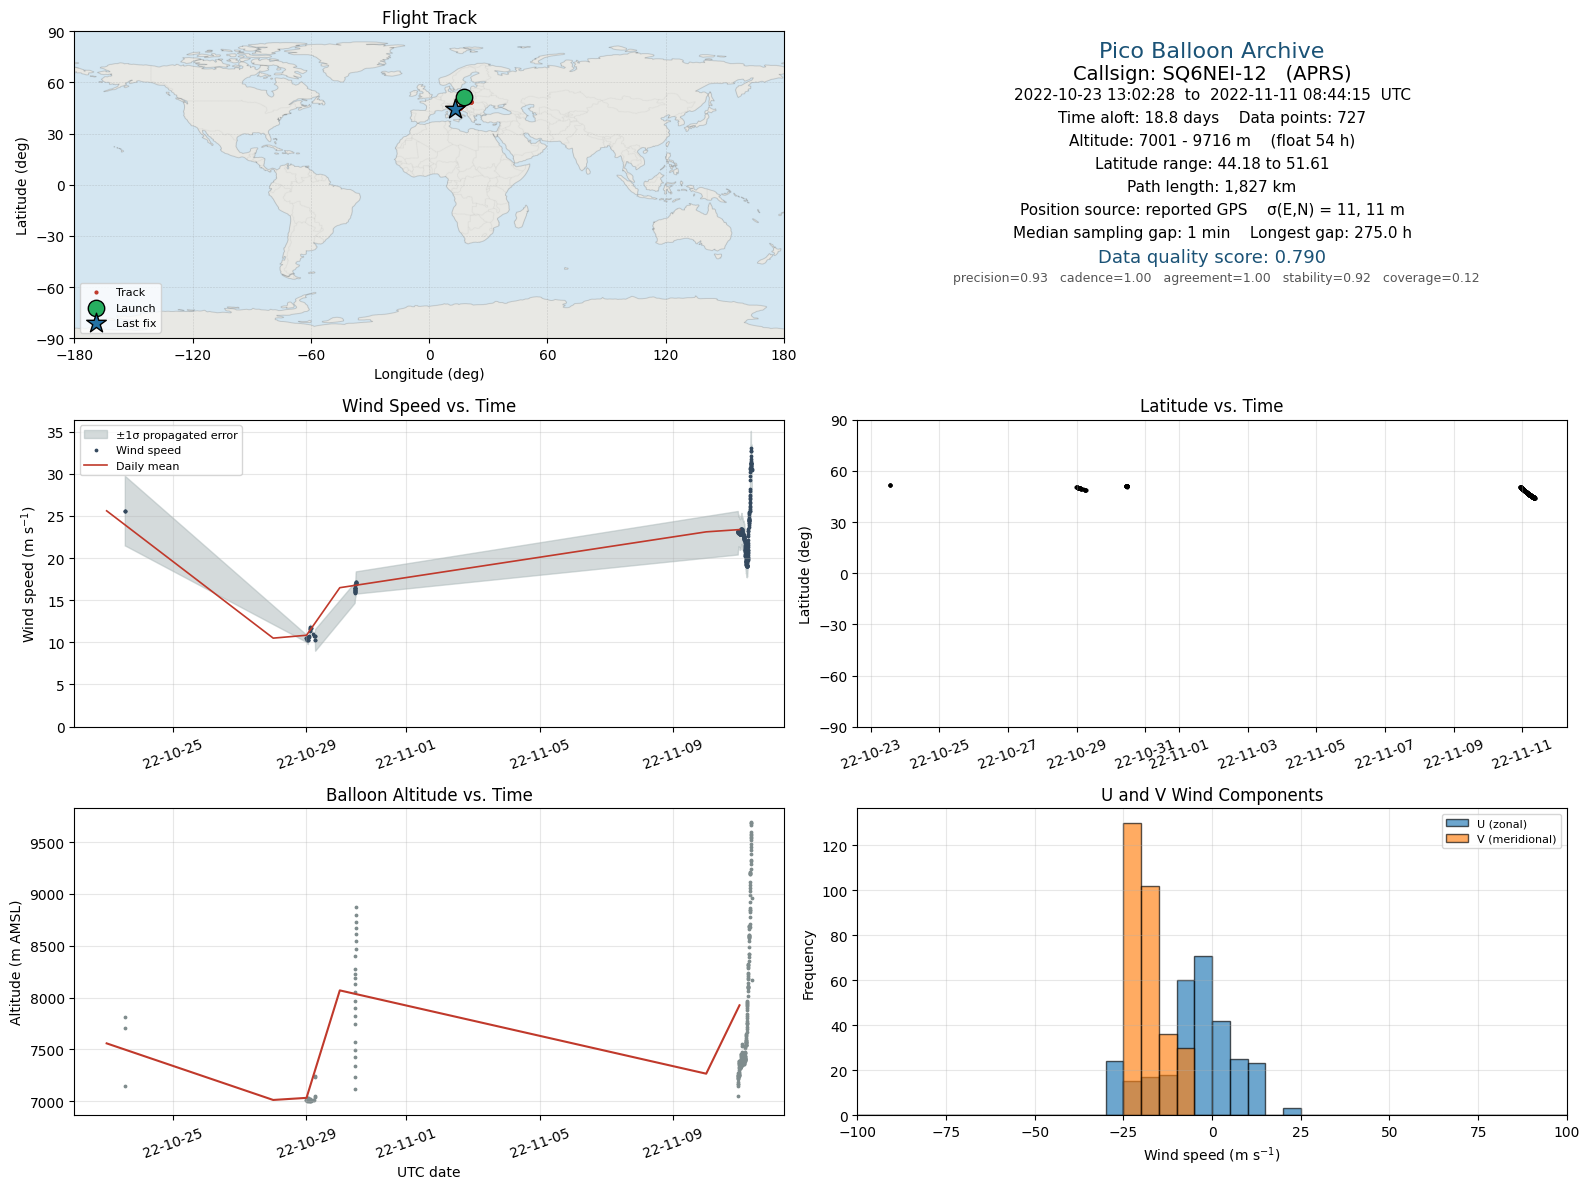Image resolution: width=1589 pixels, height=1189 pixels.
Task: Click the positive "75" tick on the histogram axis
Action: (x=1478, y=1133)
